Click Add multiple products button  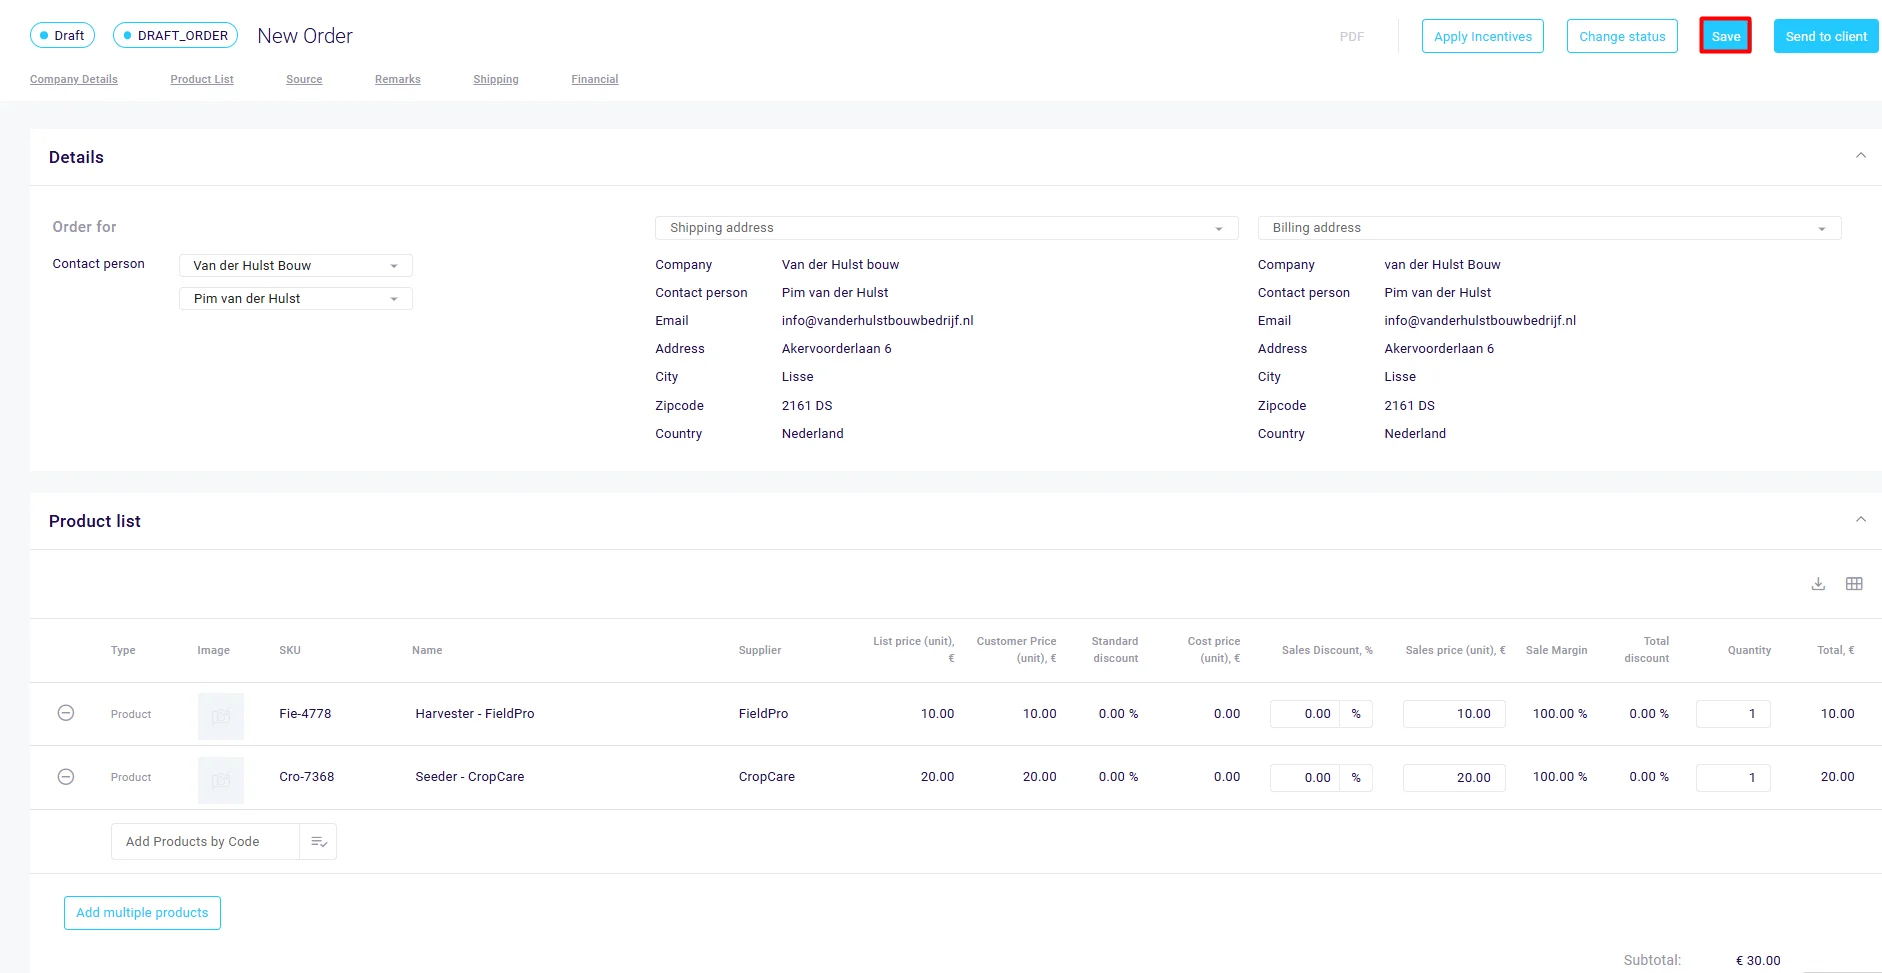tap(142, 913)
